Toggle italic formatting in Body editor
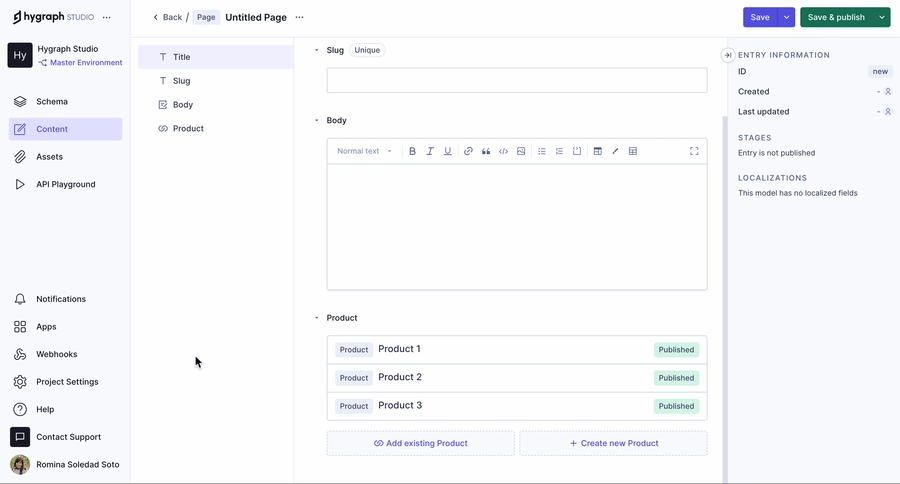The width and height of the screenshot is (900, 484). coord(430,151)
